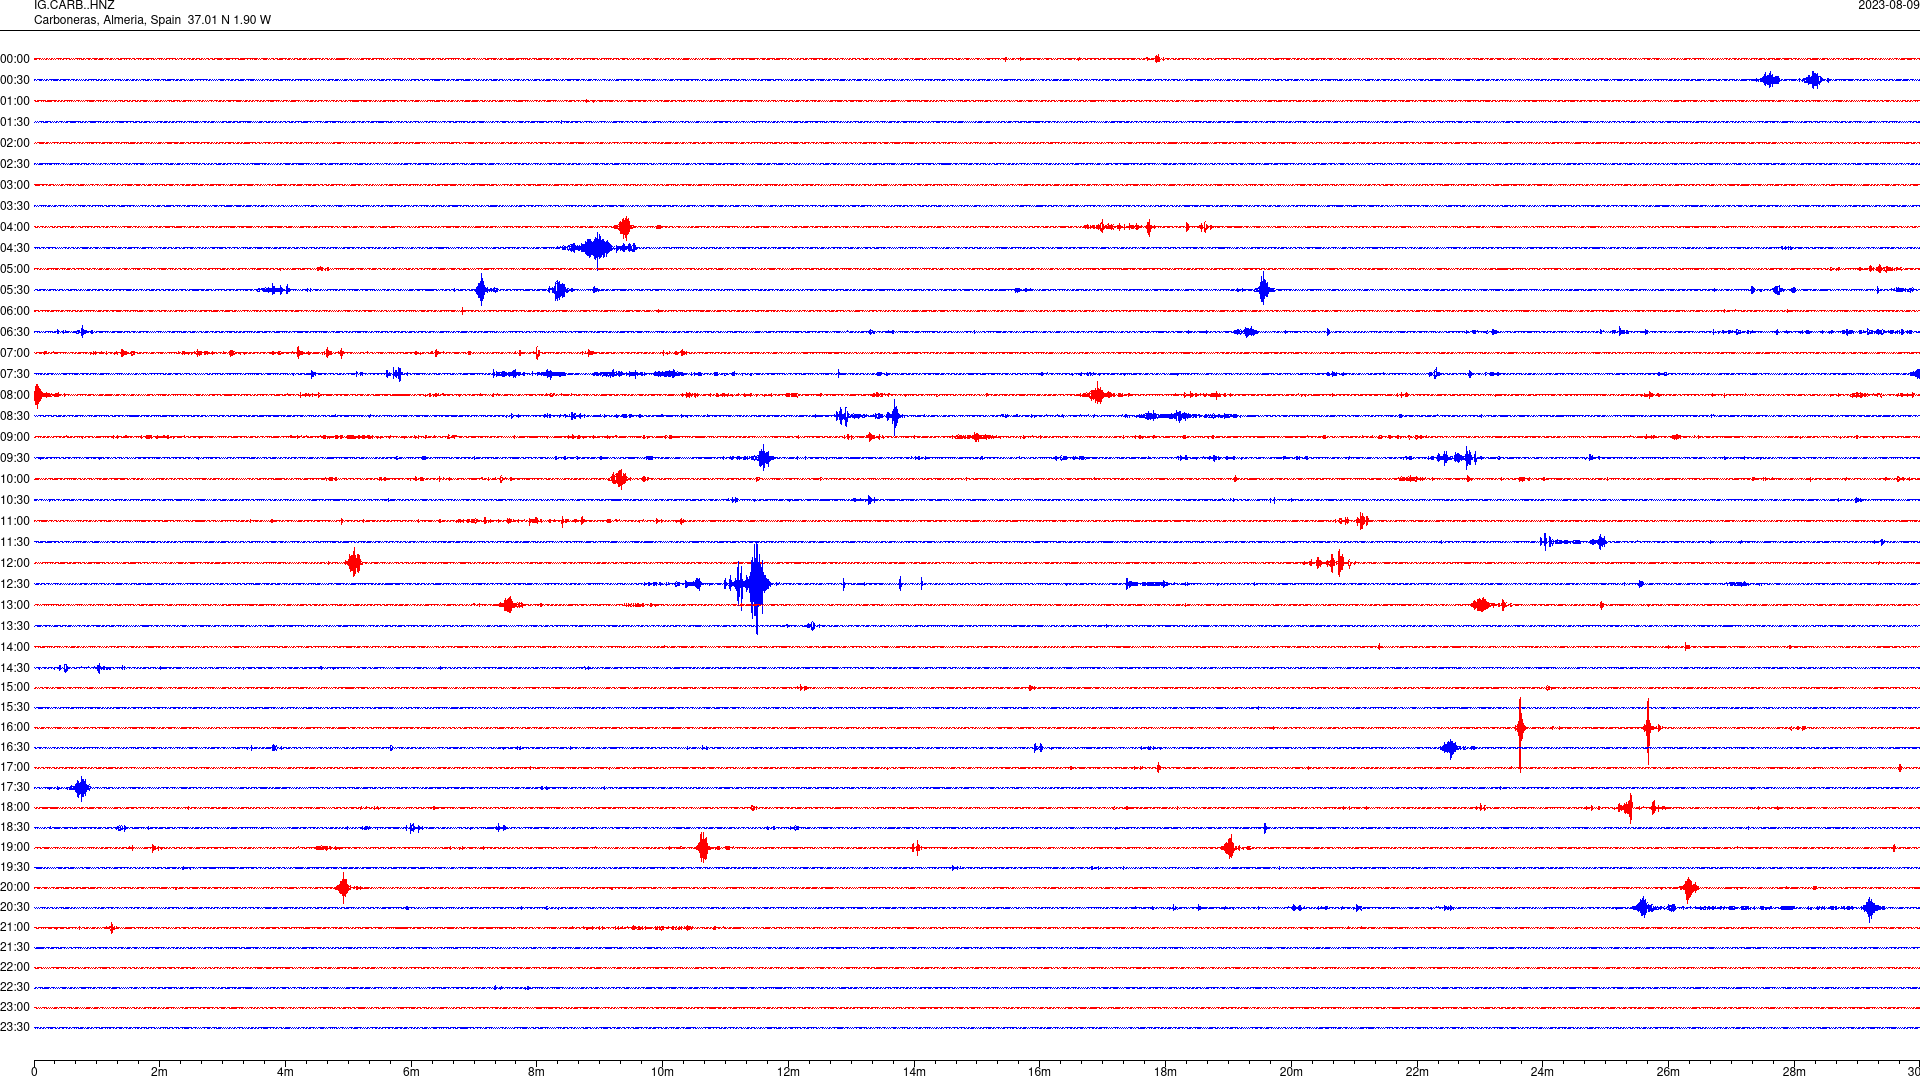Click the red spike on 16:00 trace near 26m
The width and height of the screenshot is (1920, 1080).
[1648, 730]
